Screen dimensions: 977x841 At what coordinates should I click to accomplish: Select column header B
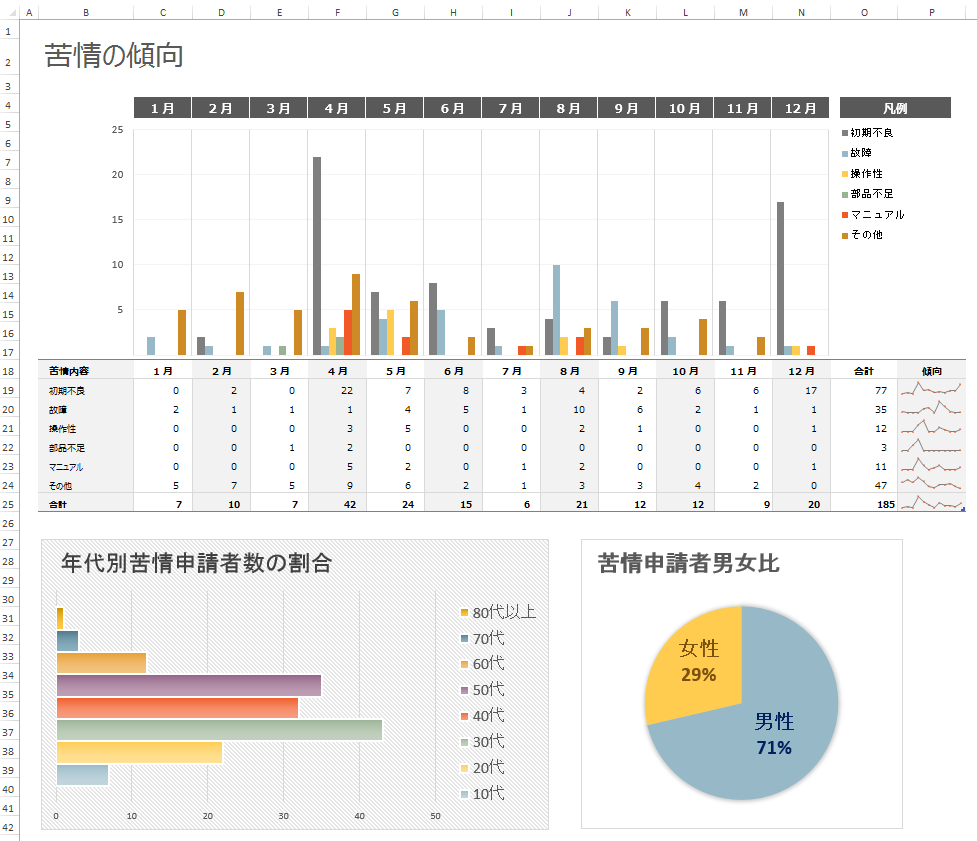click(x=86, y=12)
